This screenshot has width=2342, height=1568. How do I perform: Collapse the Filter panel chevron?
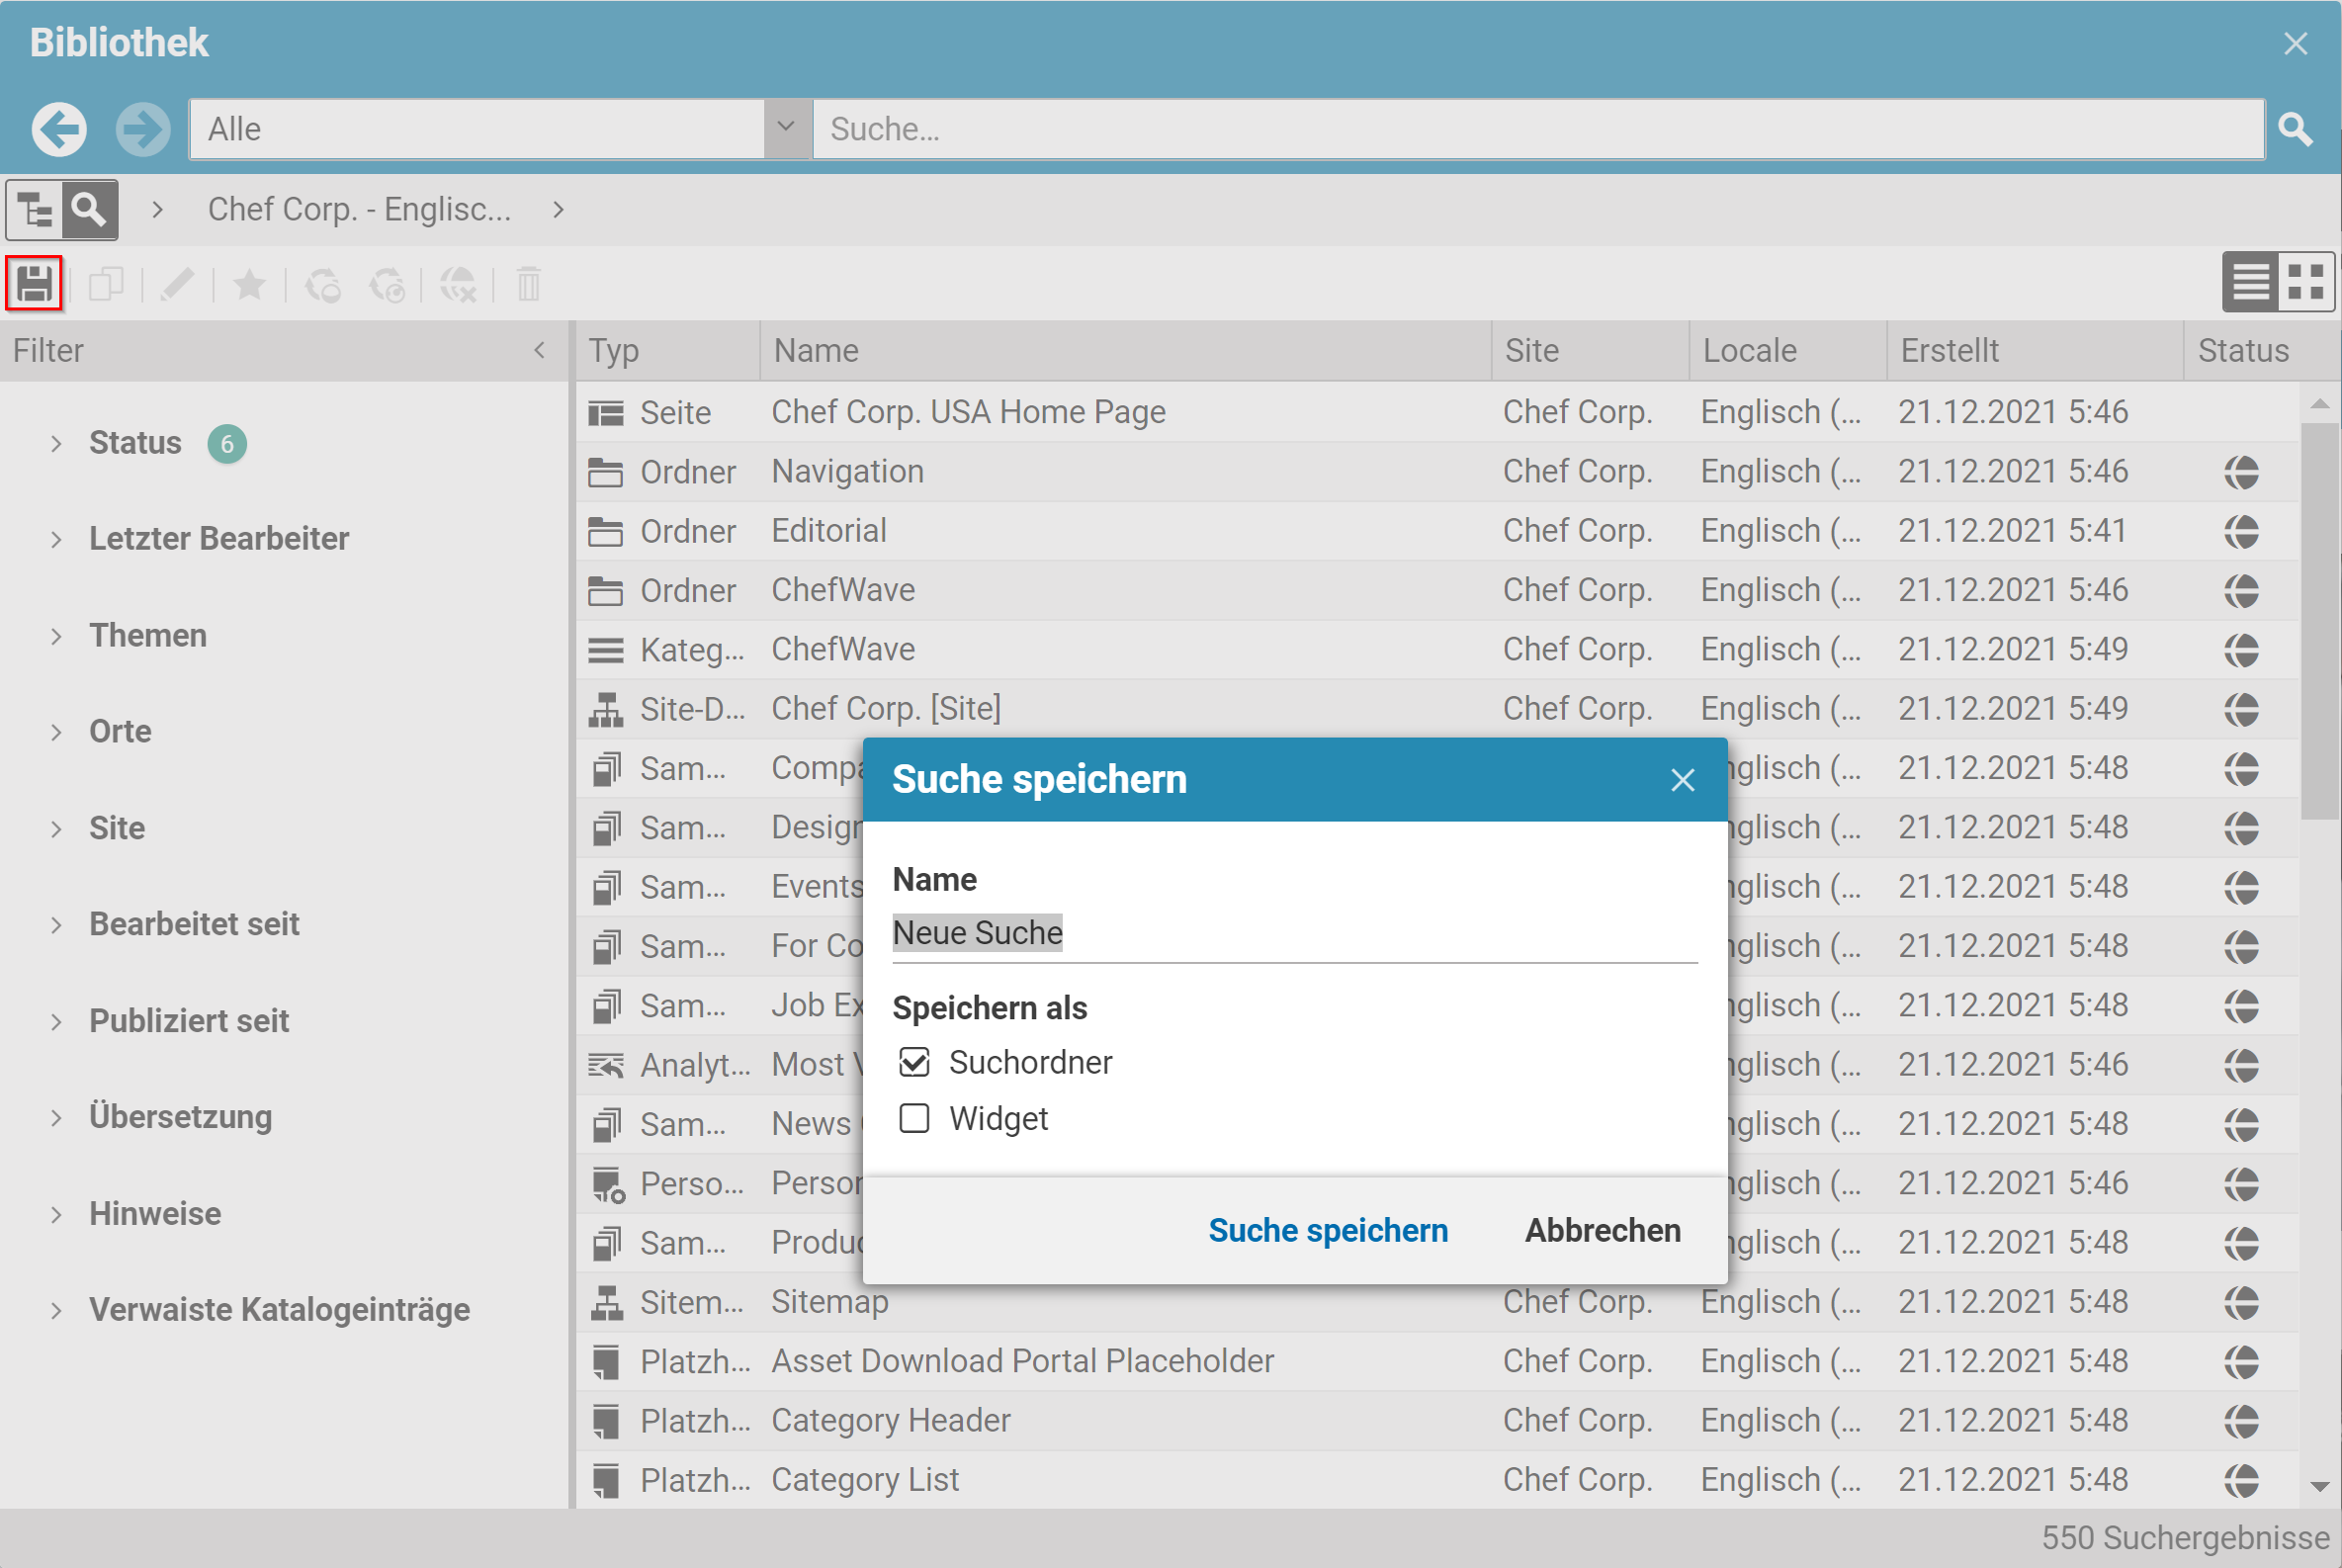539,350
